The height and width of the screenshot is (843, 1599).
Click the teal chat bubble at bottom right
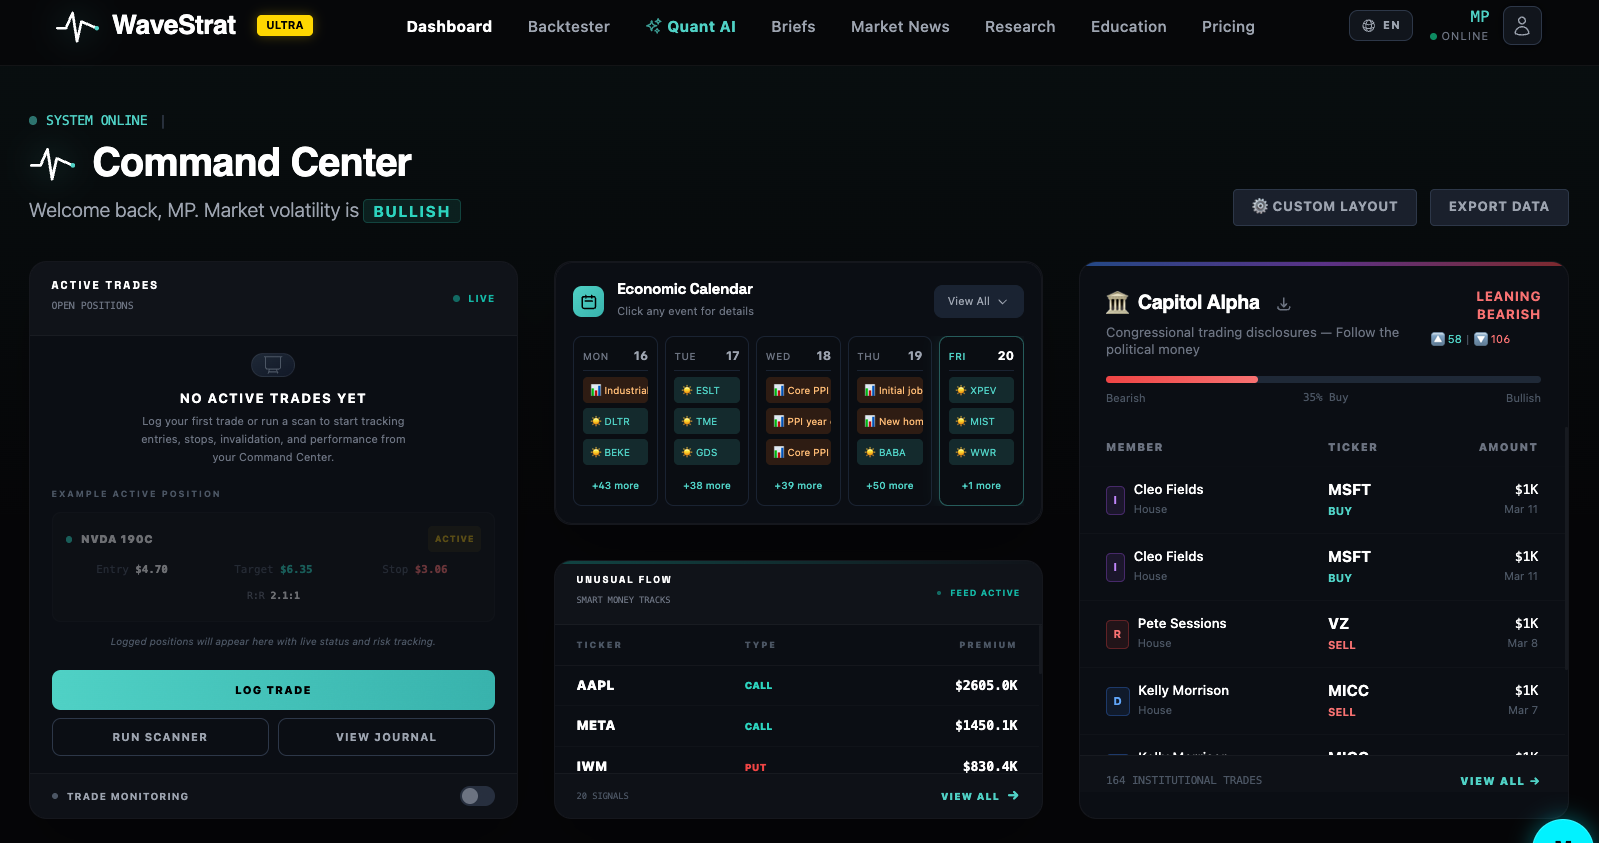point(1564,832)
